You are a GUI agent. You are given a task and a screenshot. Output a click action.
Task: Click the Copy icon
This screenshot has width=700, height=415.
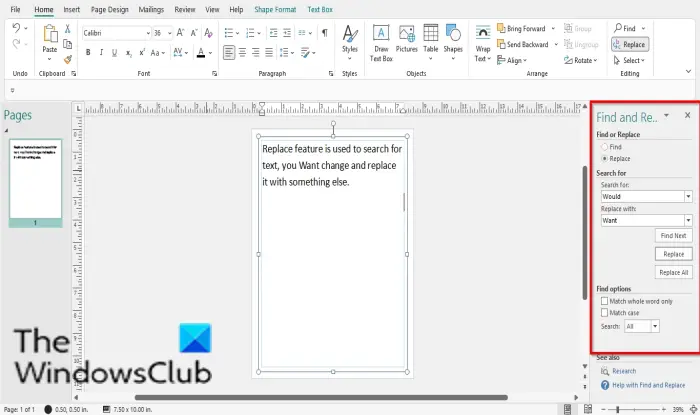[x=67, y=44]
